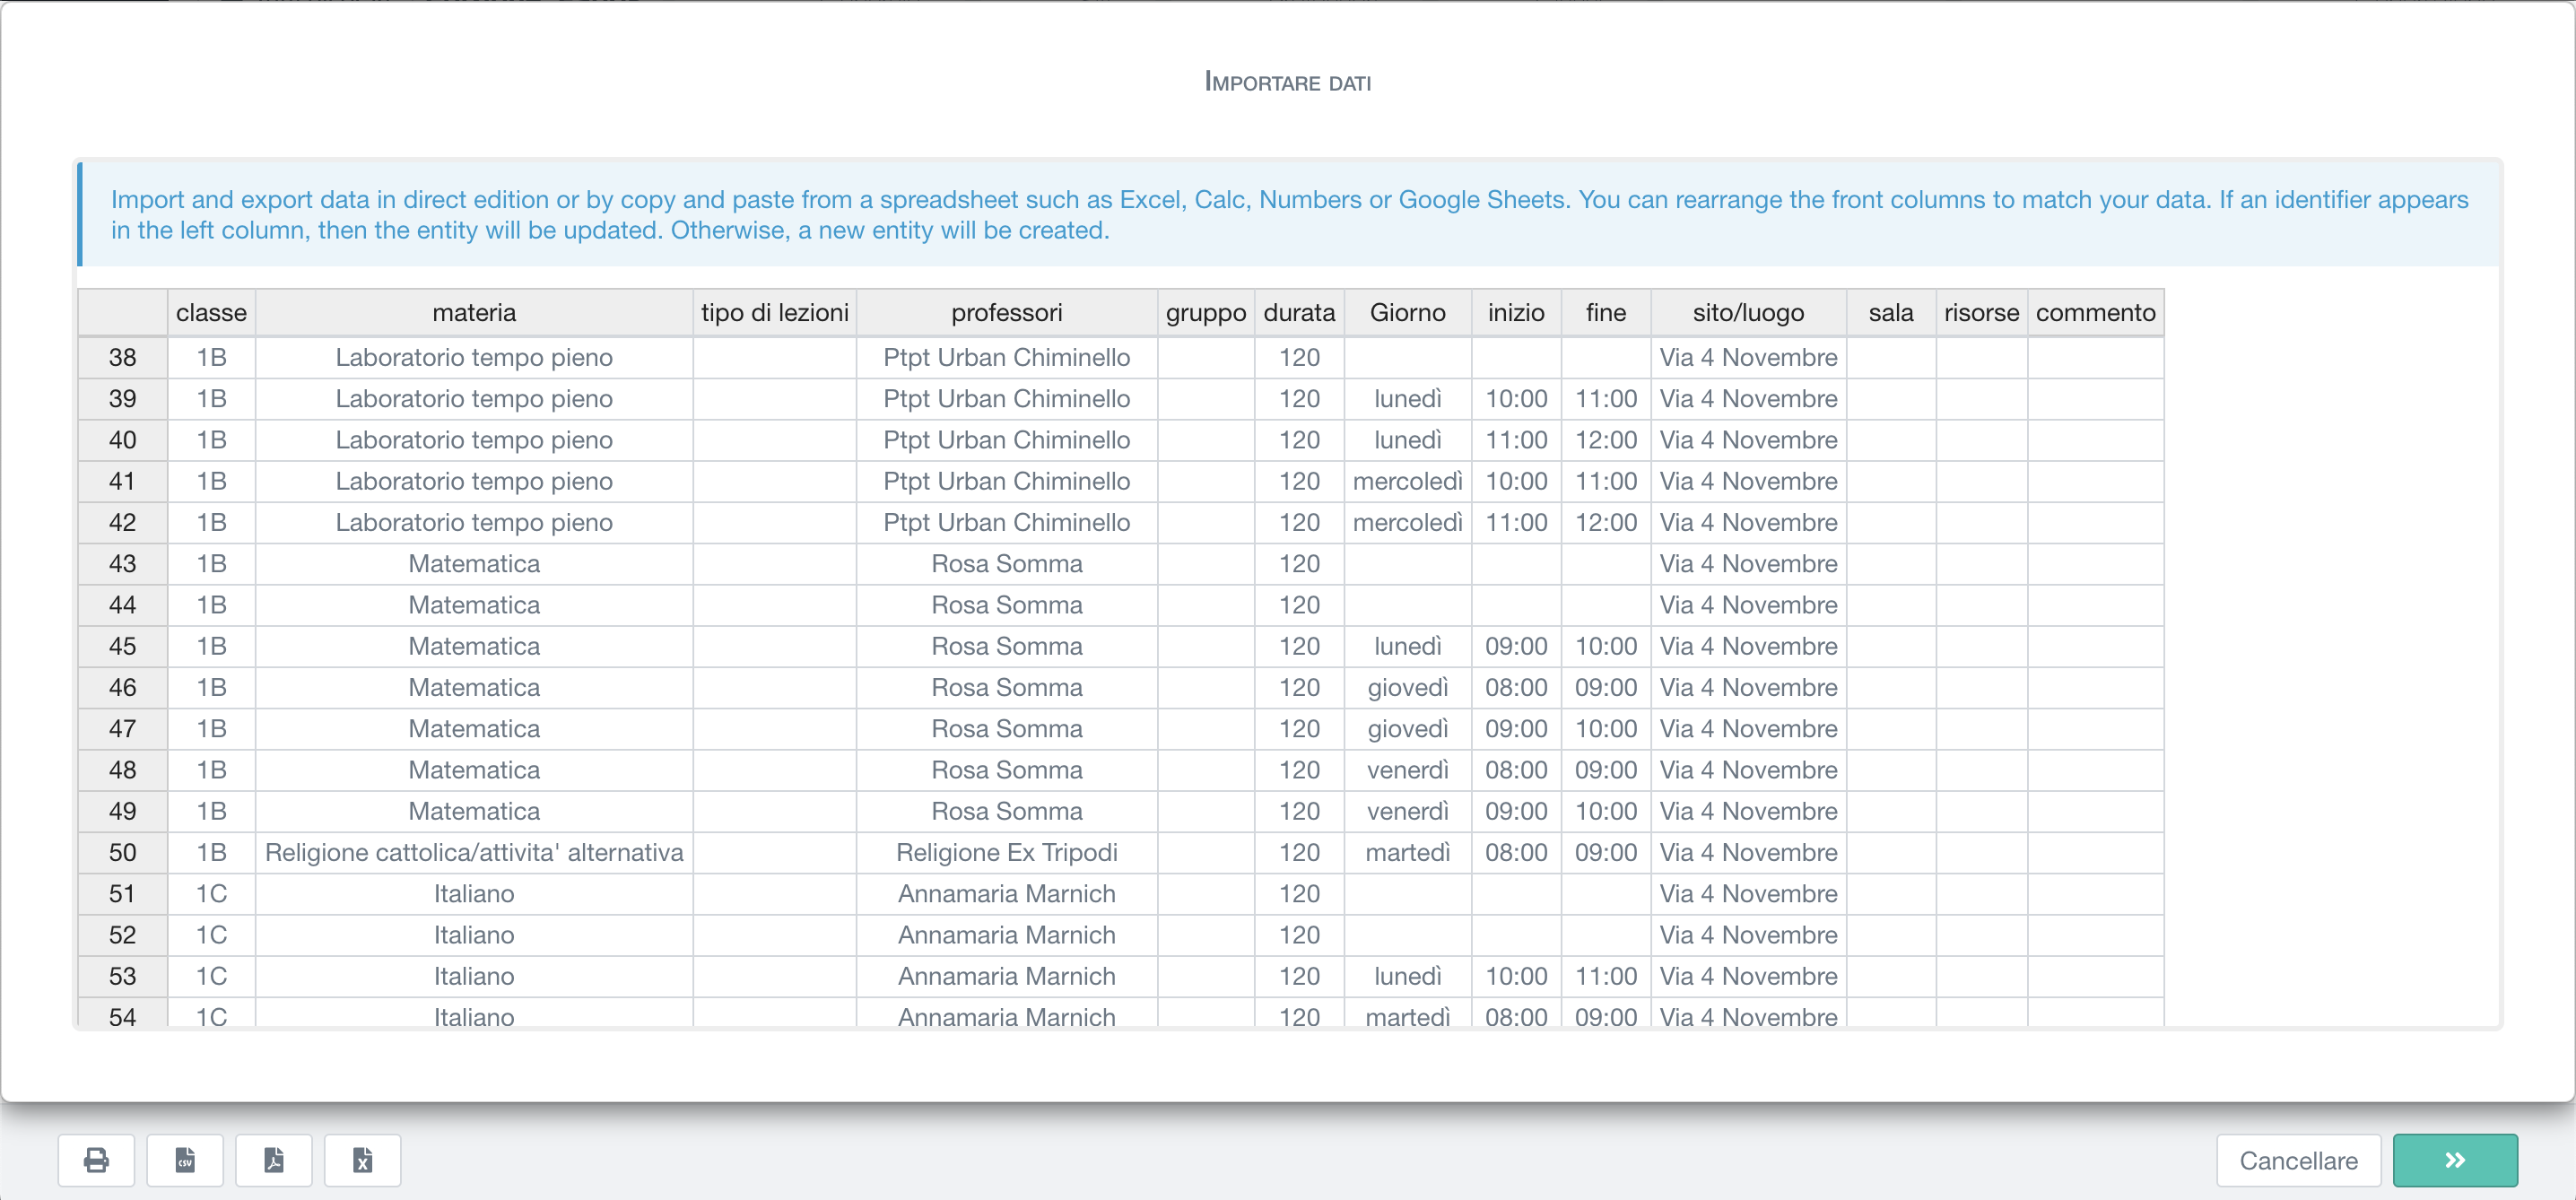The height and width of the screenshot is (1200, 2576).
Task: Select the 'materia' column header
Action: click(474, 313)
